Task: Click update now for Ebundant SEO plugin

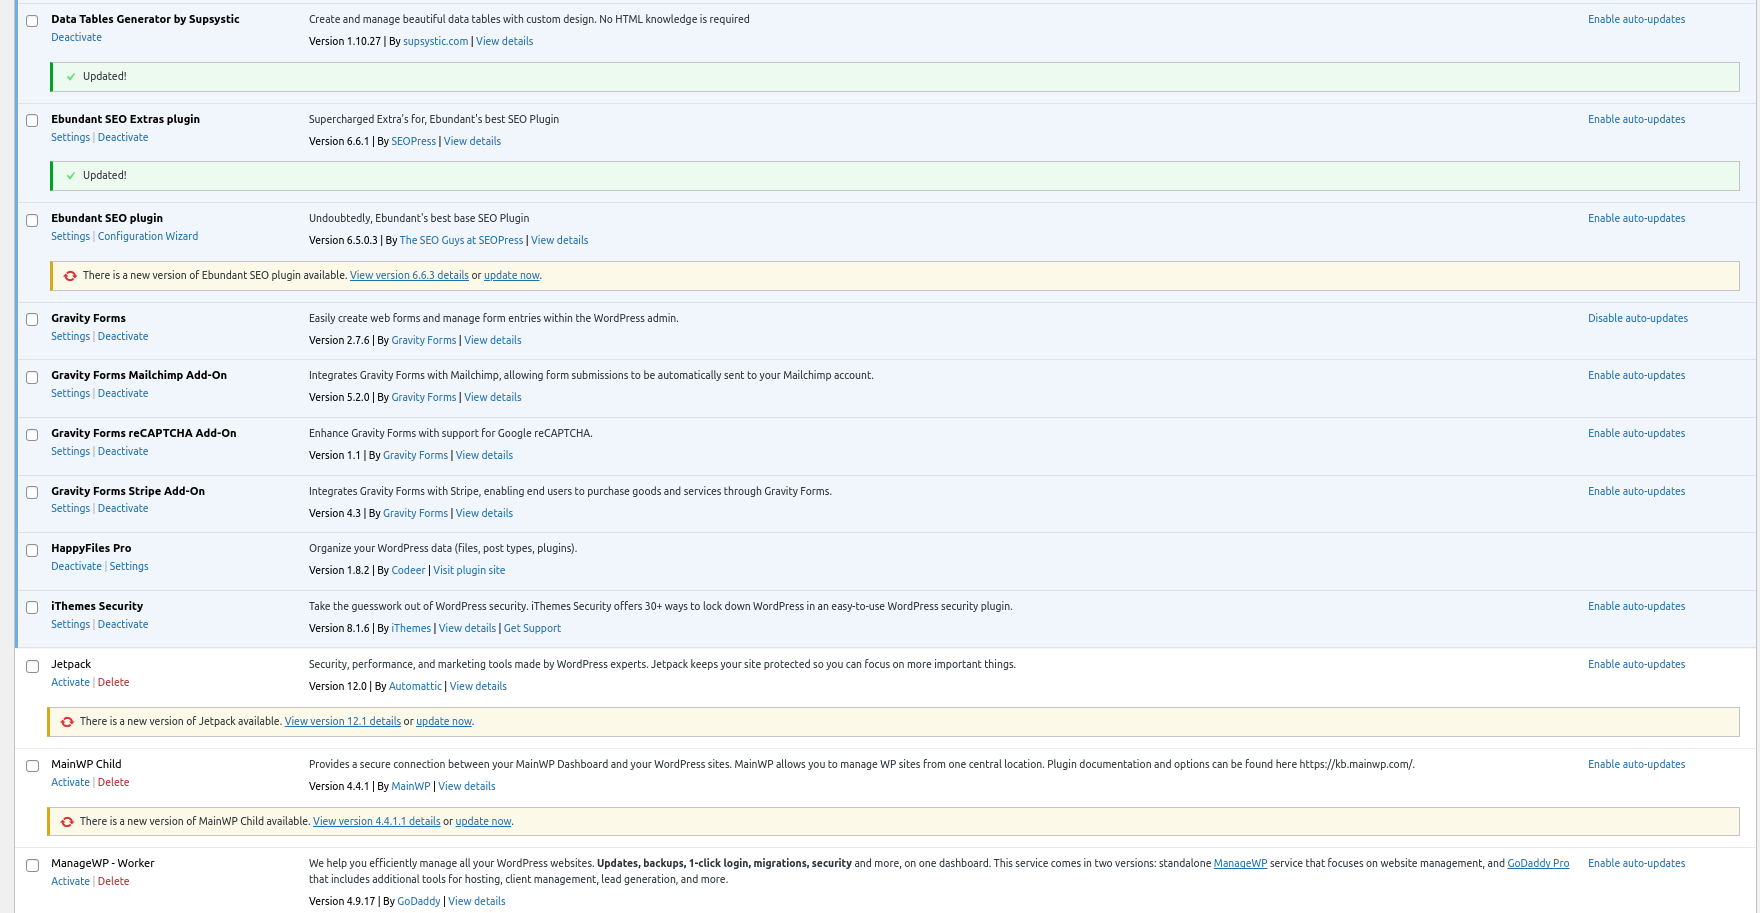Action: point(511,276)
